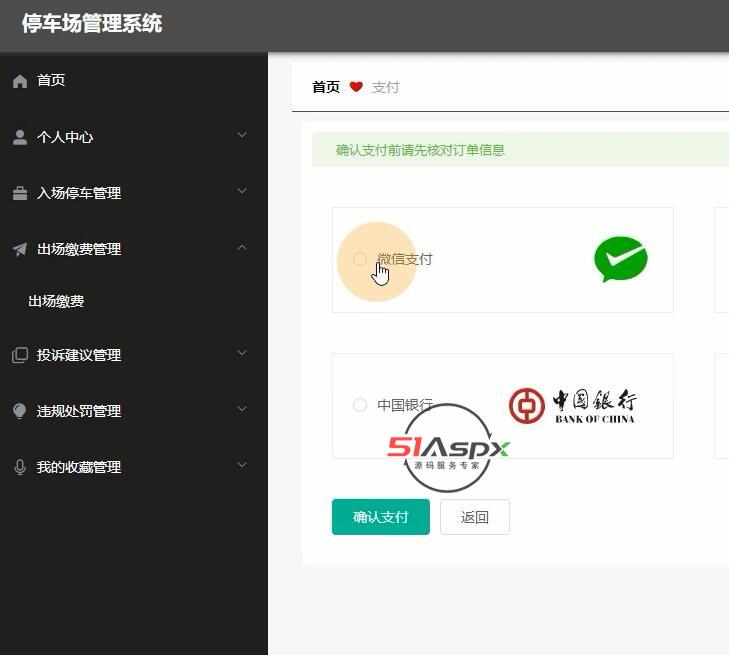Click the home icon in the sidebar
The width and height of the screenshot is (729, 655).
click(x=20, y=81)
